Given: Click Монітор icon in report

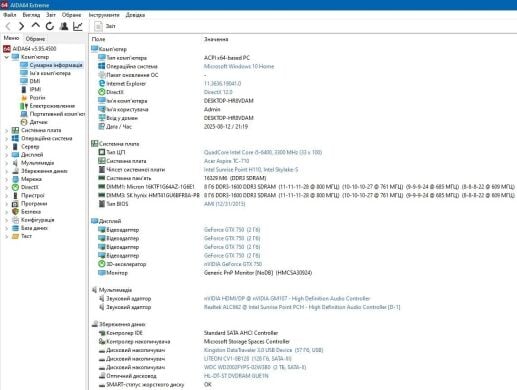Looking at the screenshot, I should (102, 273).
